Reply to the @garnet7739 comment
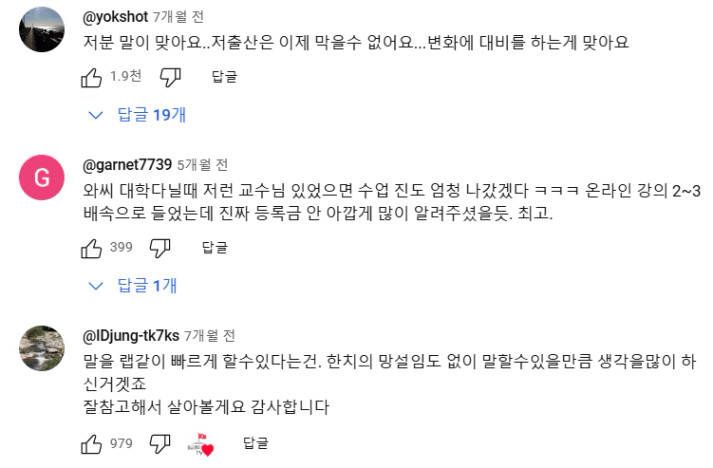Viewport: 713px width, 468px height. coord(214,246)
